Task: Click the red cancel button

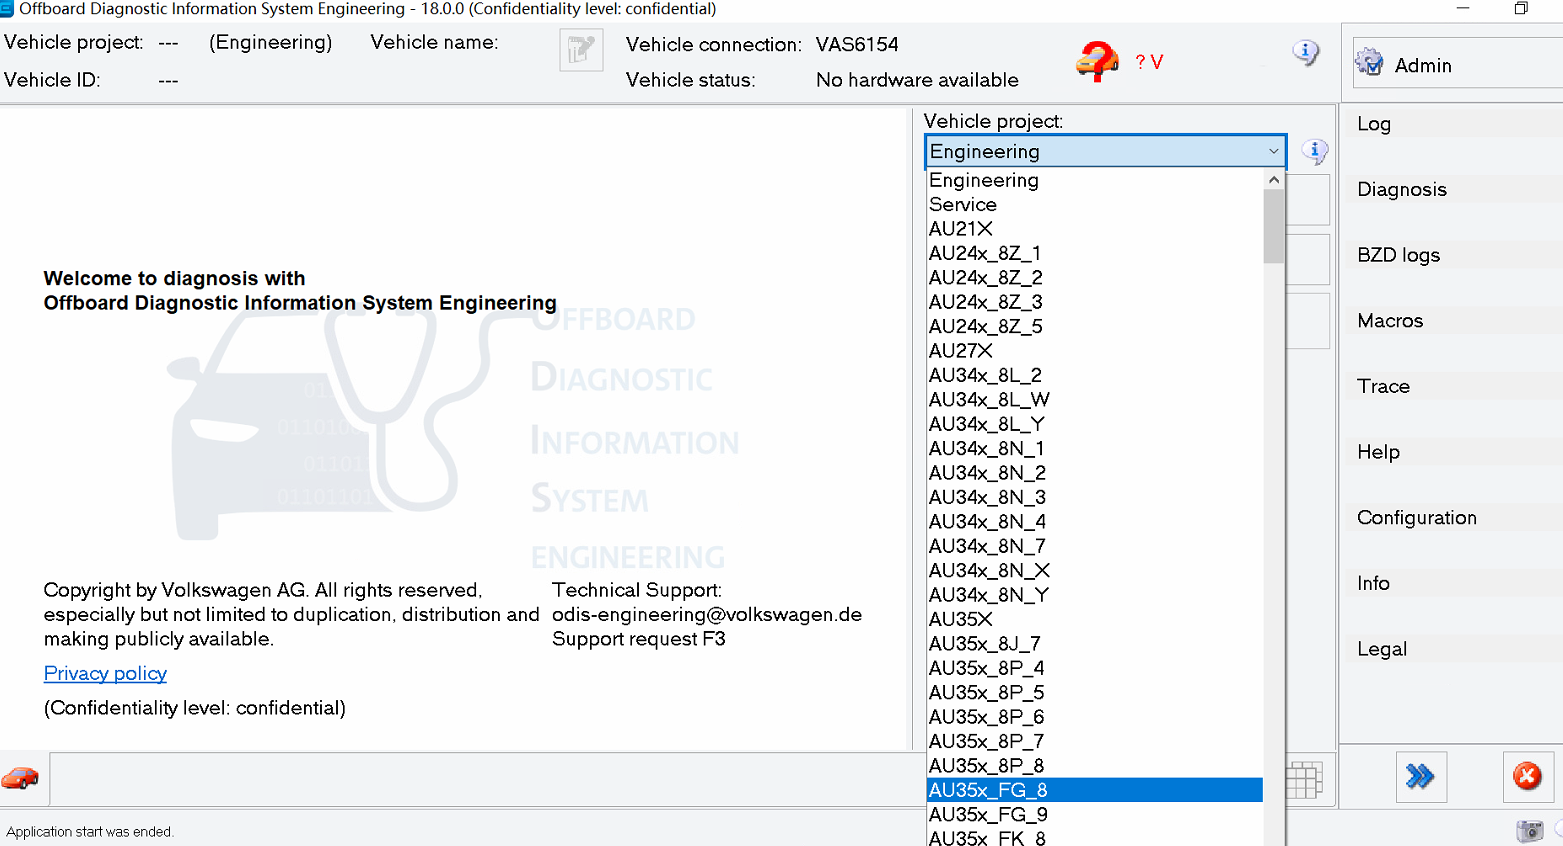Action: point(1527,777)
